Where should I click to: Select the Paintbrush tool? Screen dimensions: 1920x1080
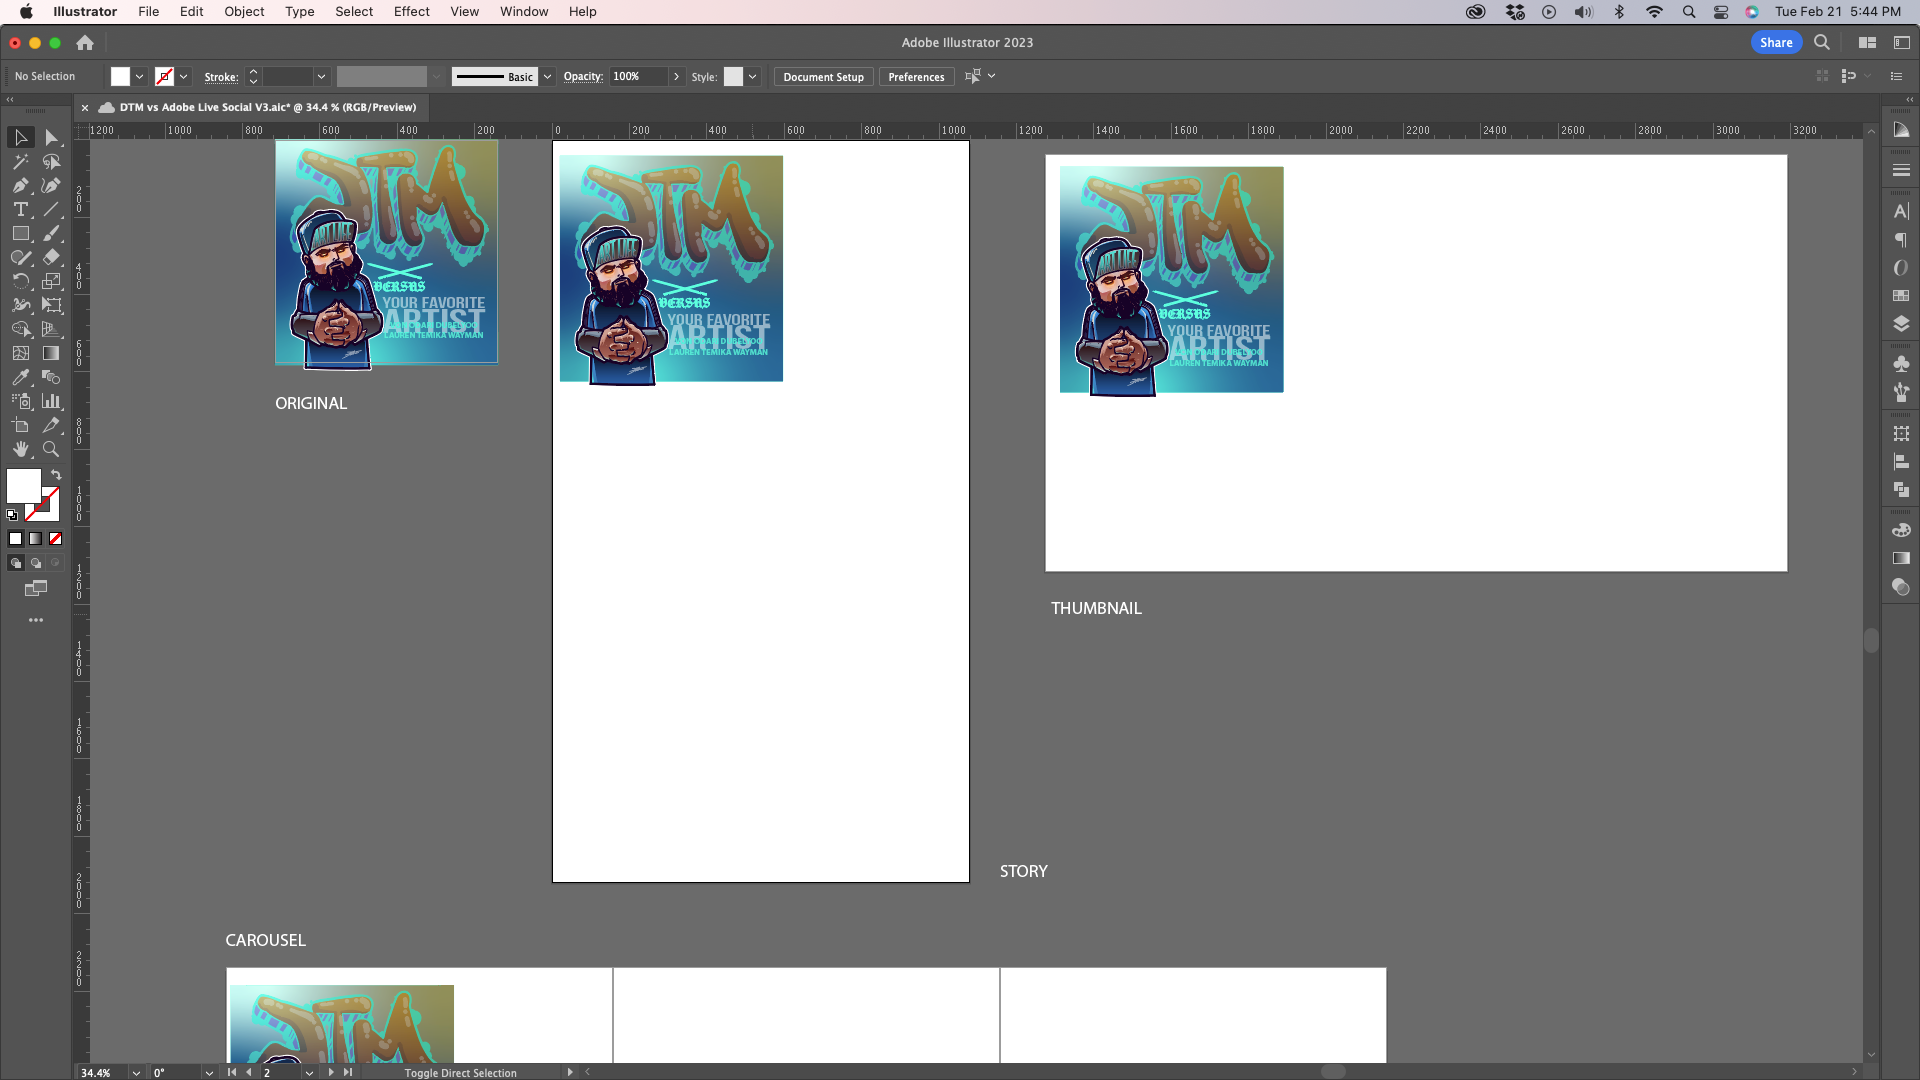click(x=51, y=233)
